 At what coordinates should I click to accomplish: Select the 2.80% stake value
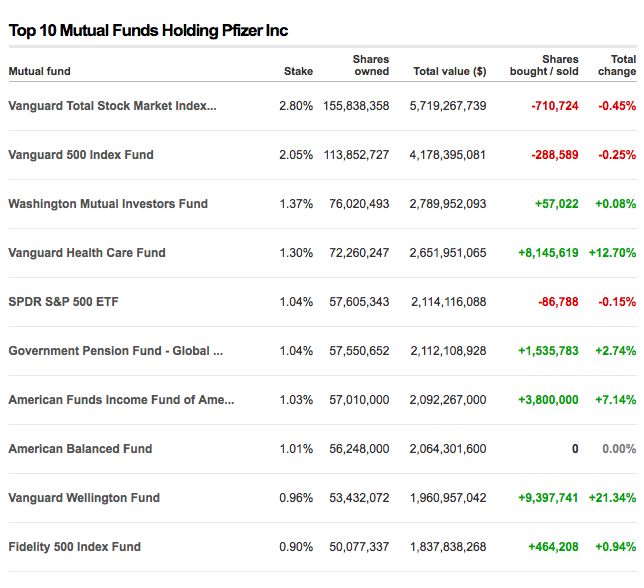coord(296,106)
